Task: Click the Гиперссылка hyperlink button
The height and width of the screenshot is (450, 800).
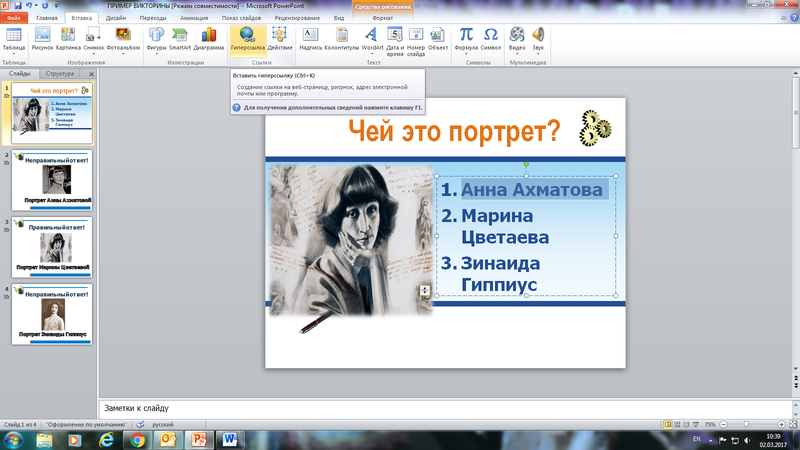Action: pos(247,39)
